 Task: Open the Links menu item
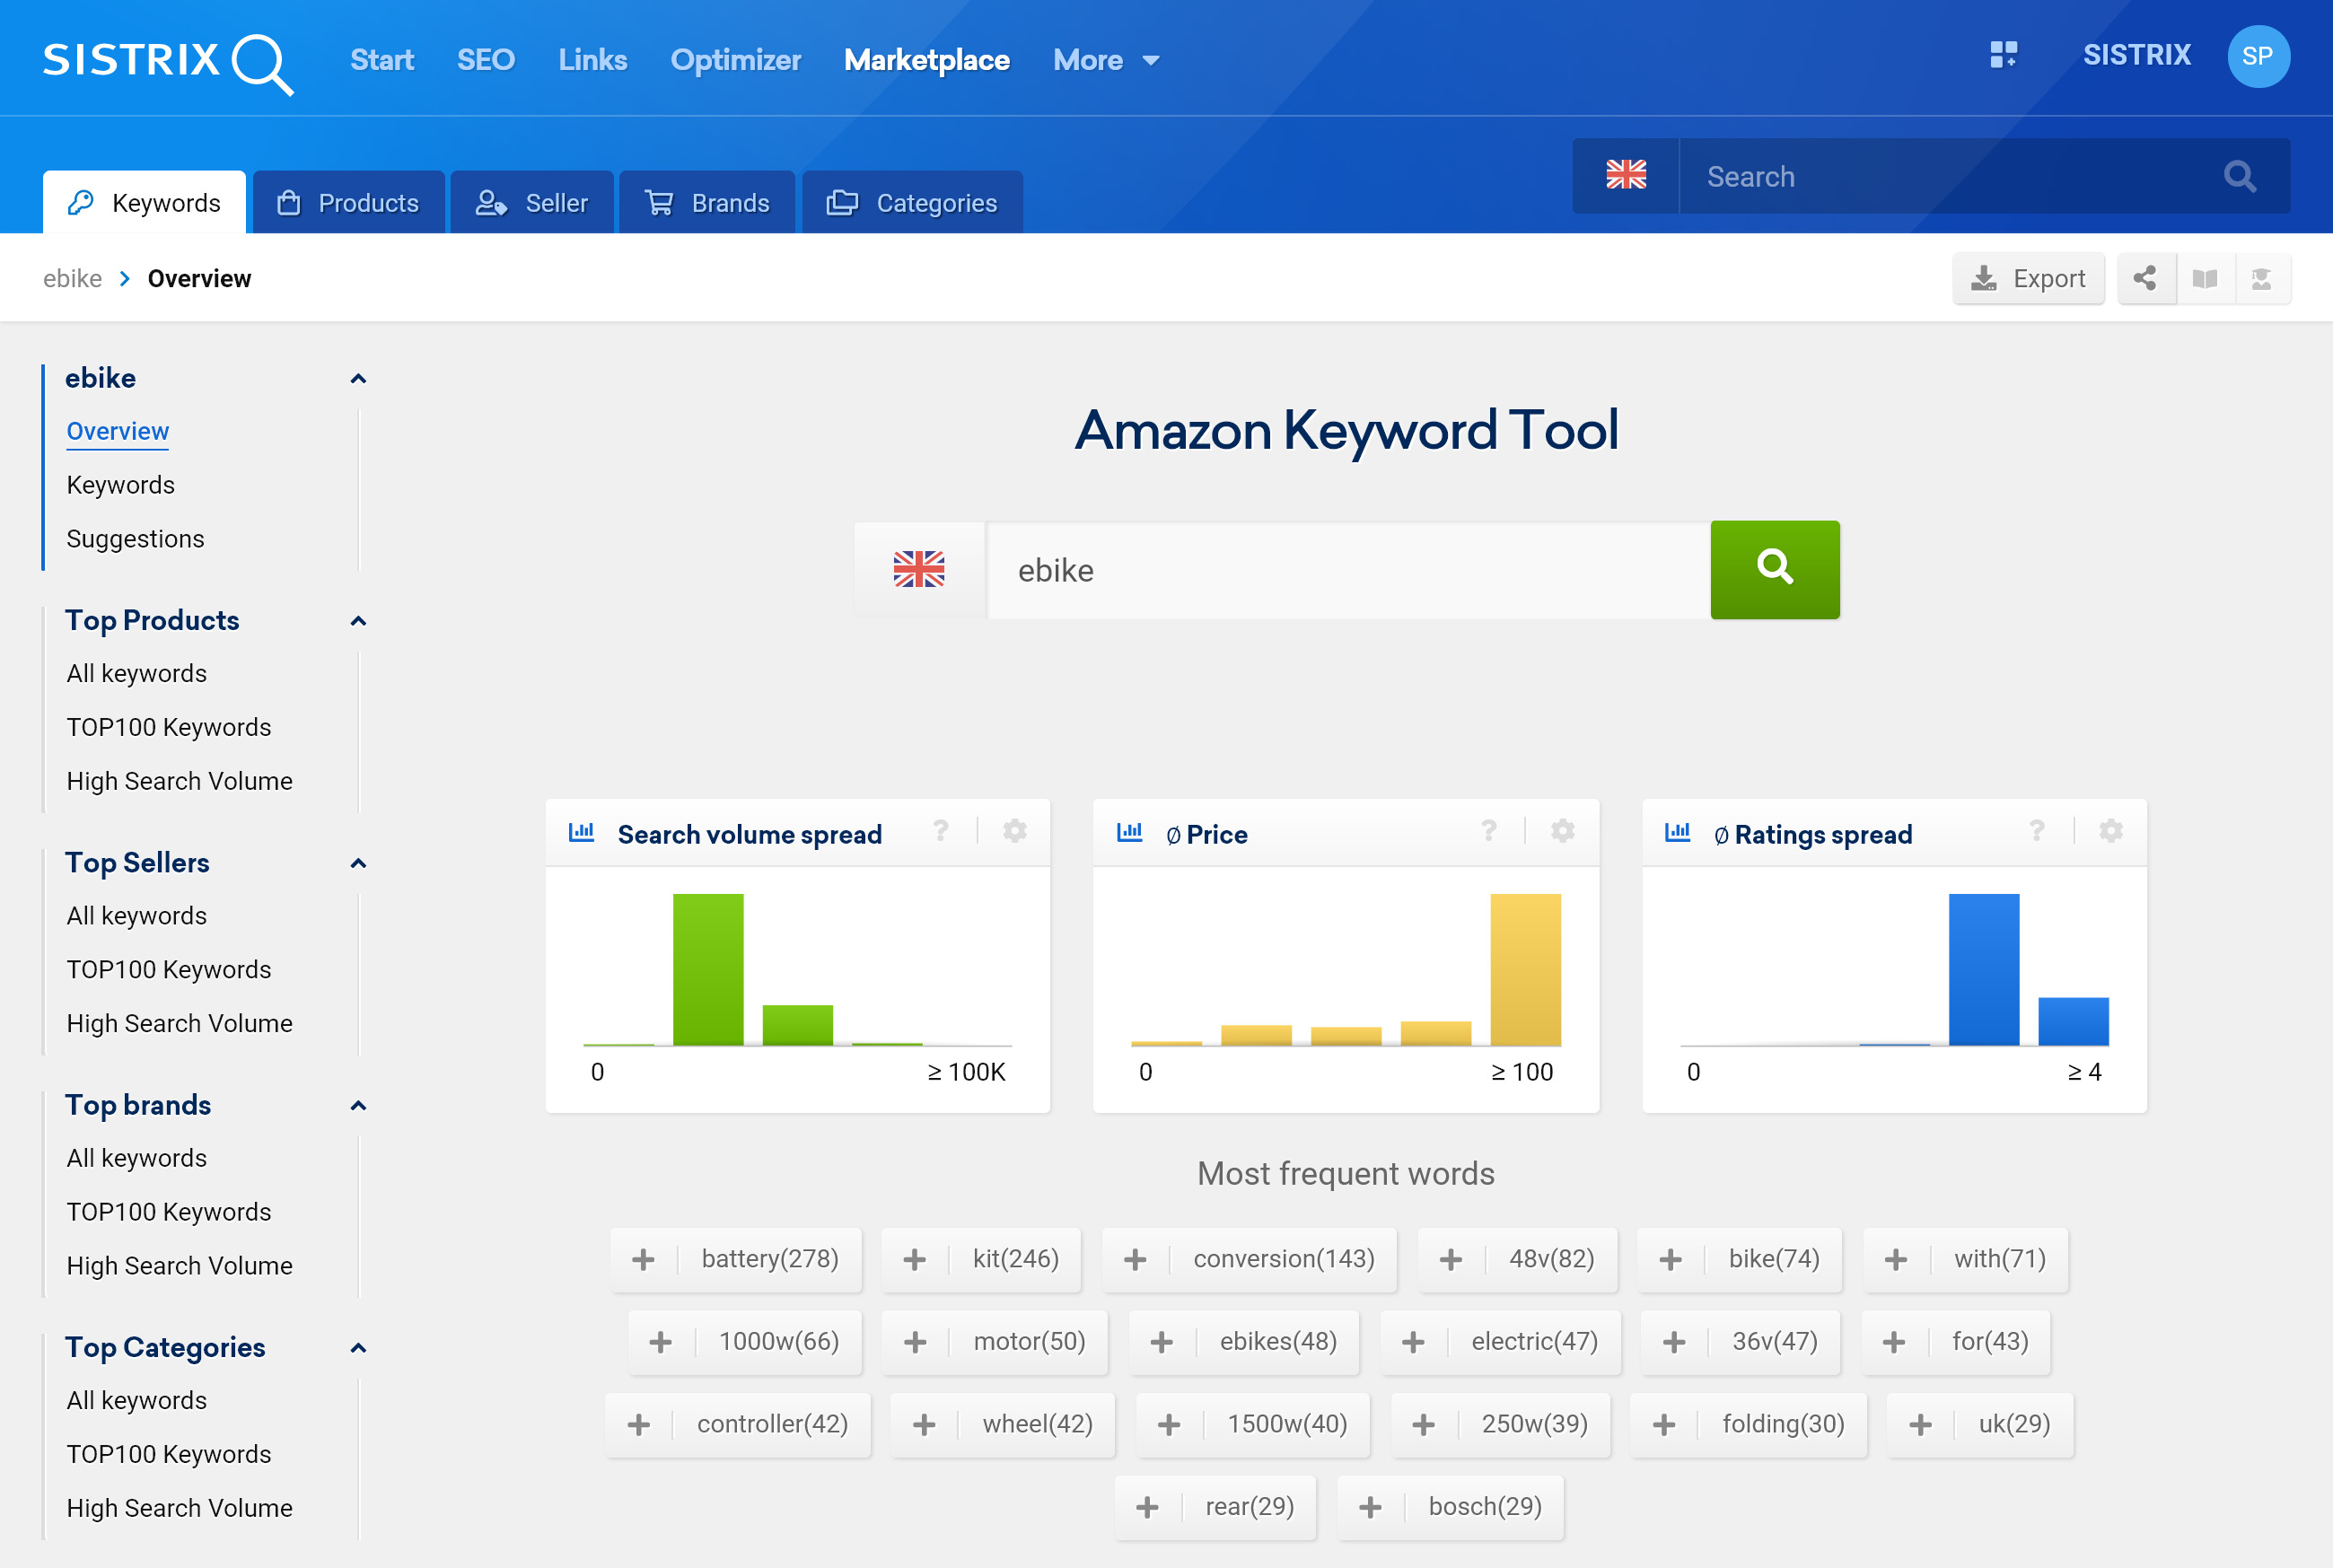[592, 60]
